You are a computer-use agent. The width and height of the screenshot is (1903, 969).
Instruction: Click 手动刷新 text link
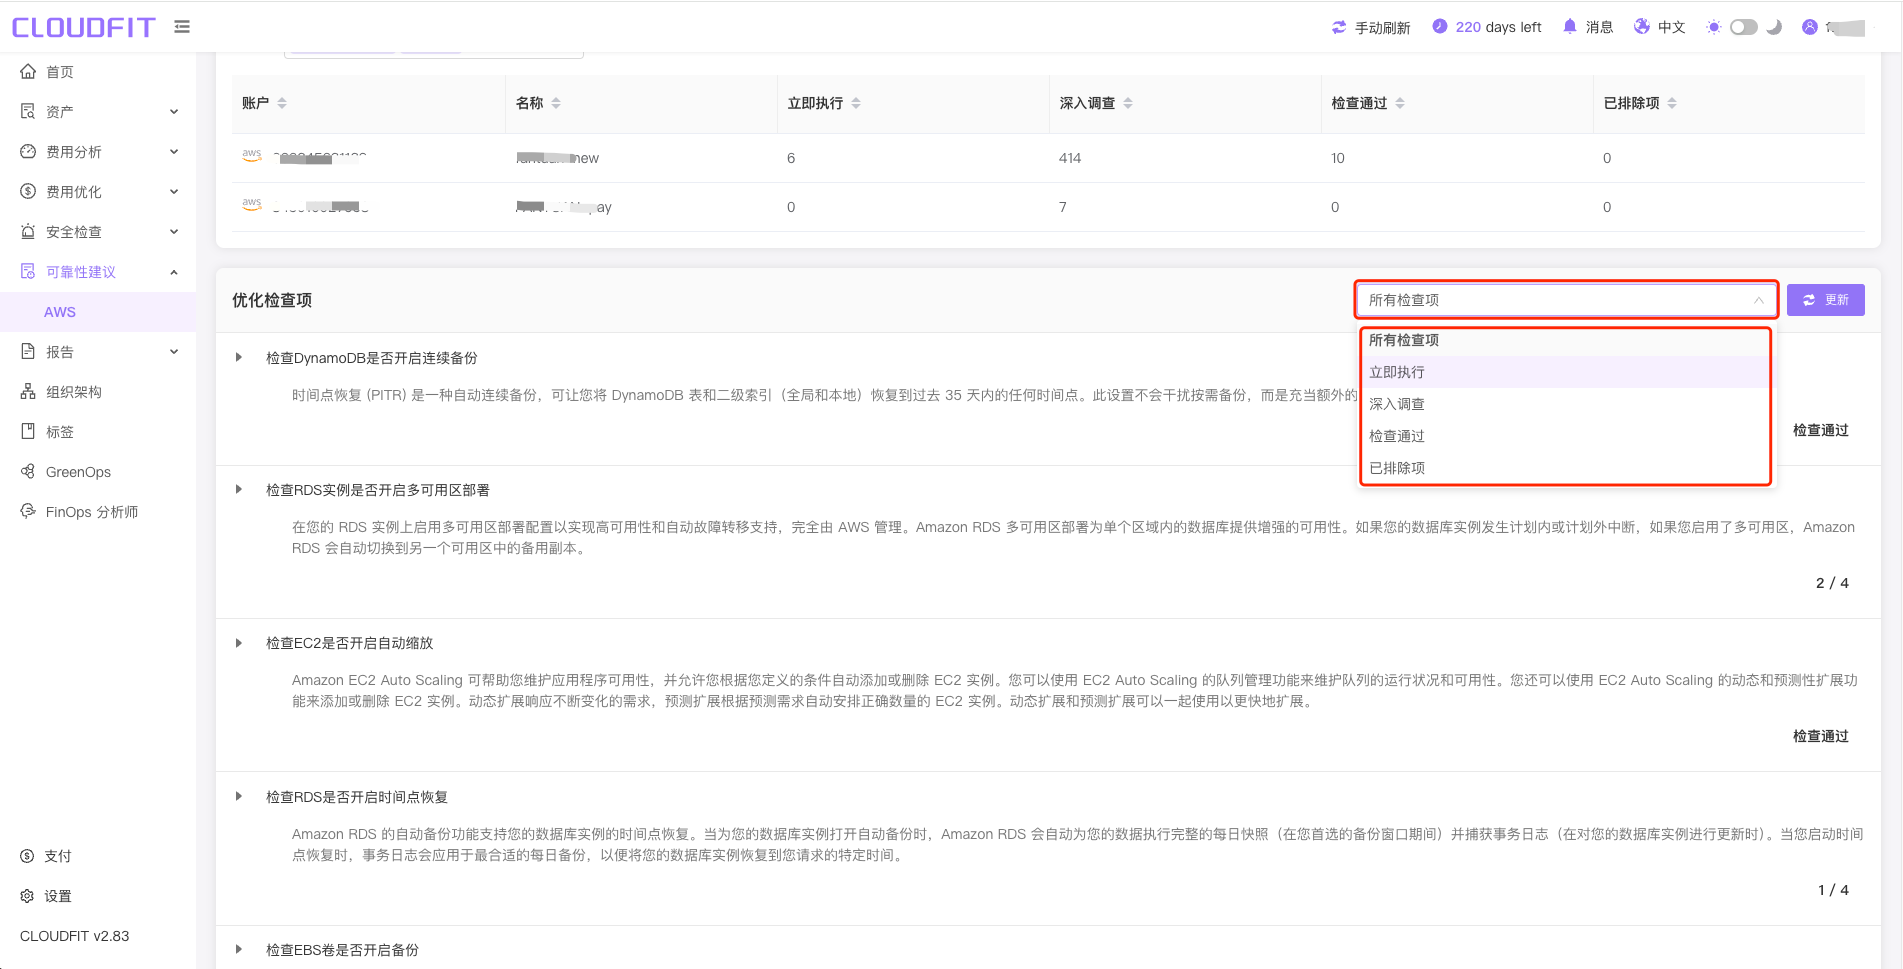pos(1382,28)
